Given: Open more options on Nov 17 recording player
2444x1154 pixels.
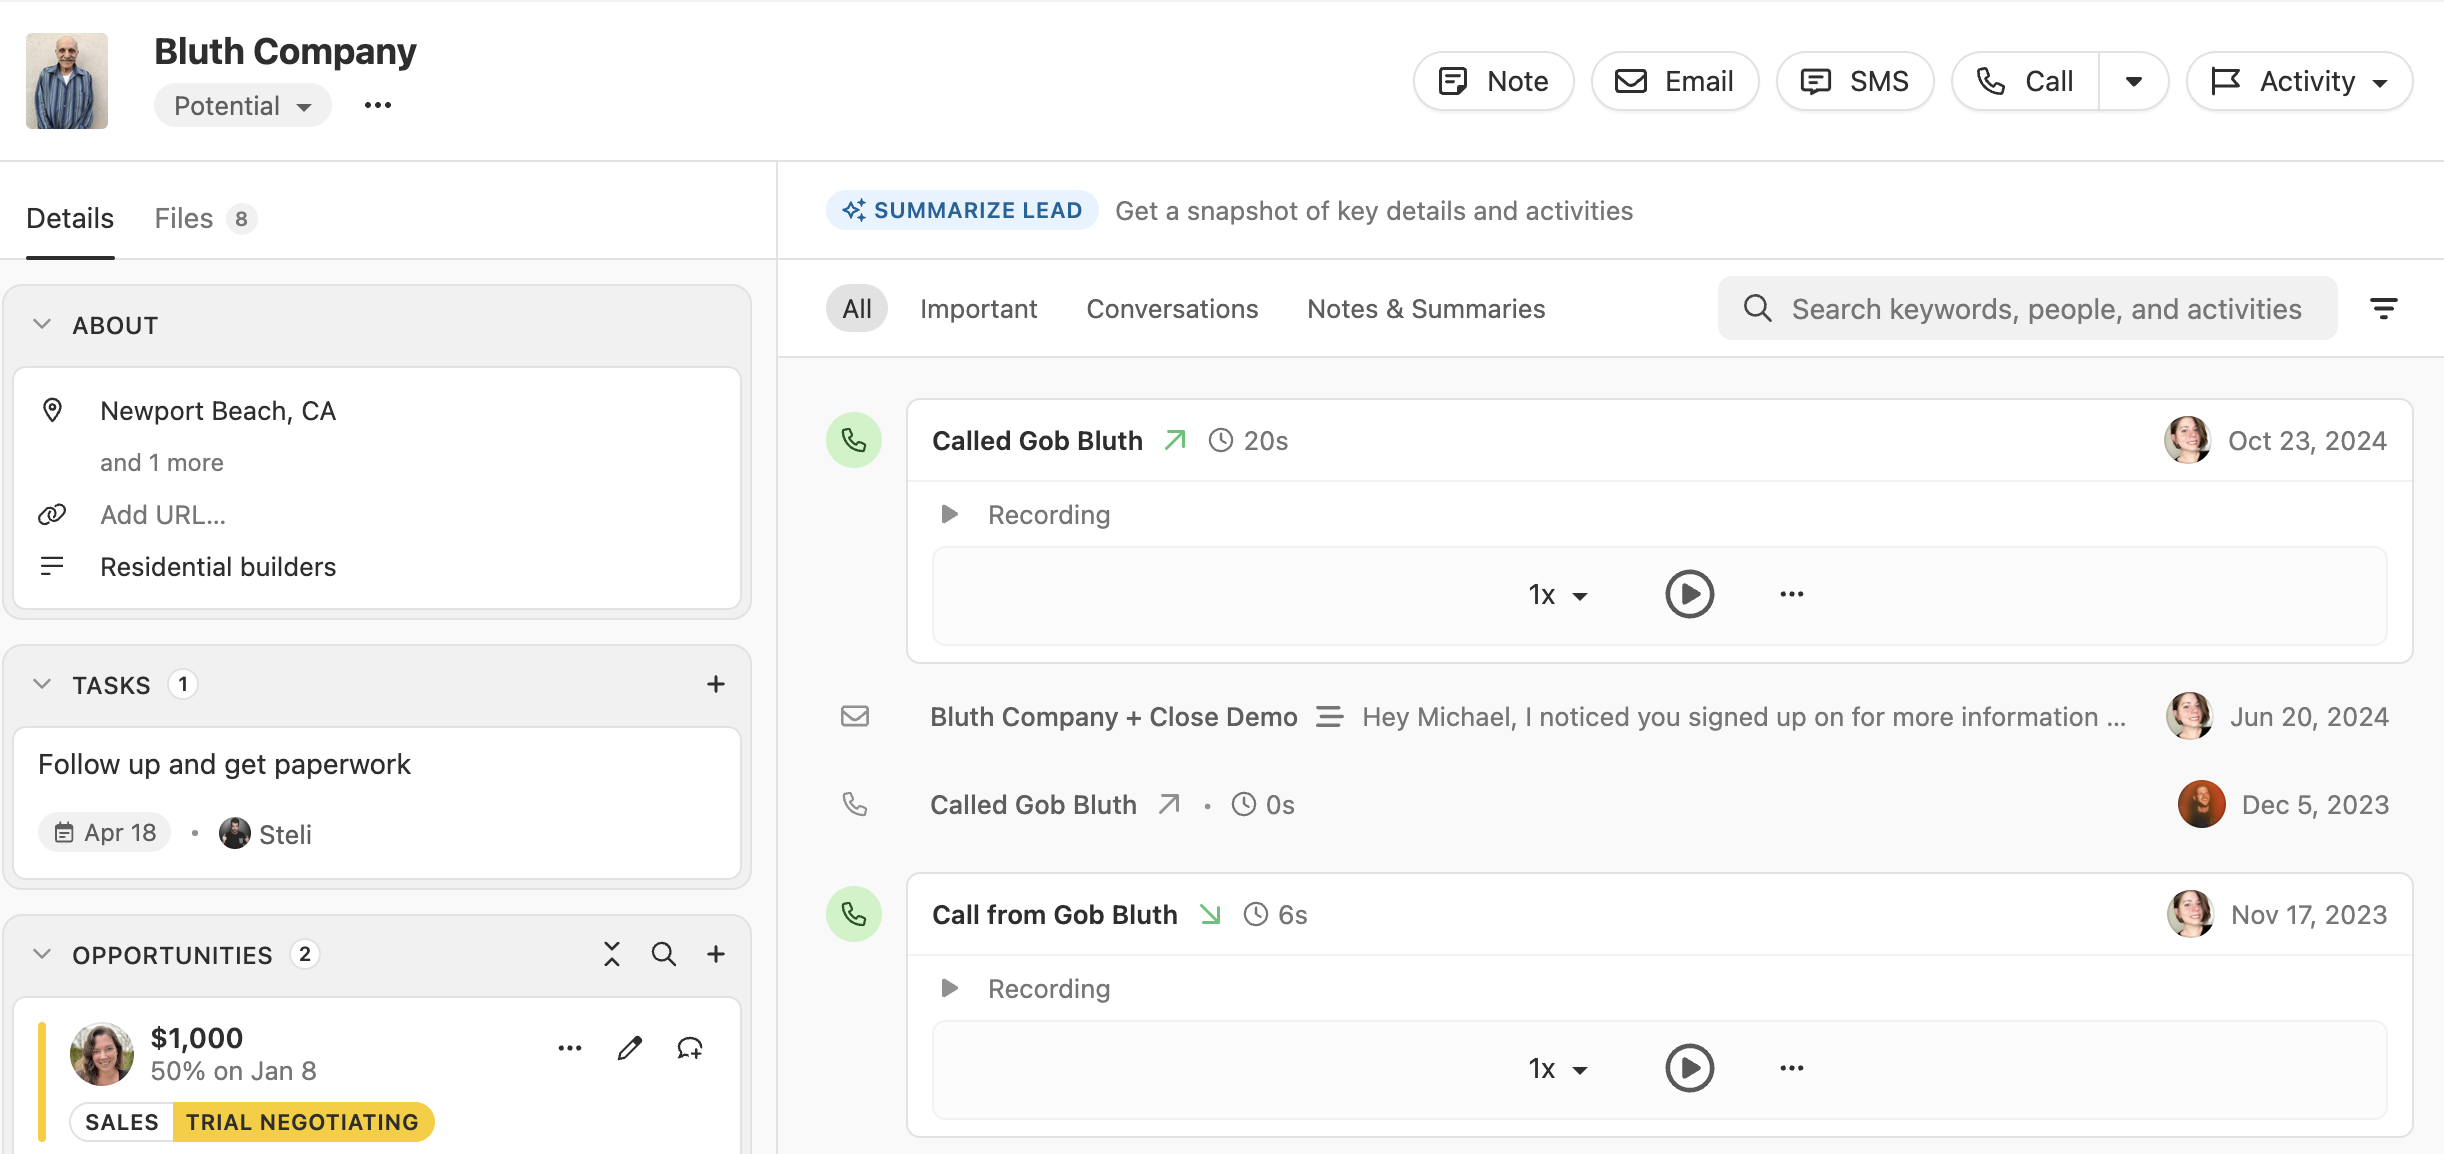Looking at the screenshot, I should (x=1792, y=1068).
